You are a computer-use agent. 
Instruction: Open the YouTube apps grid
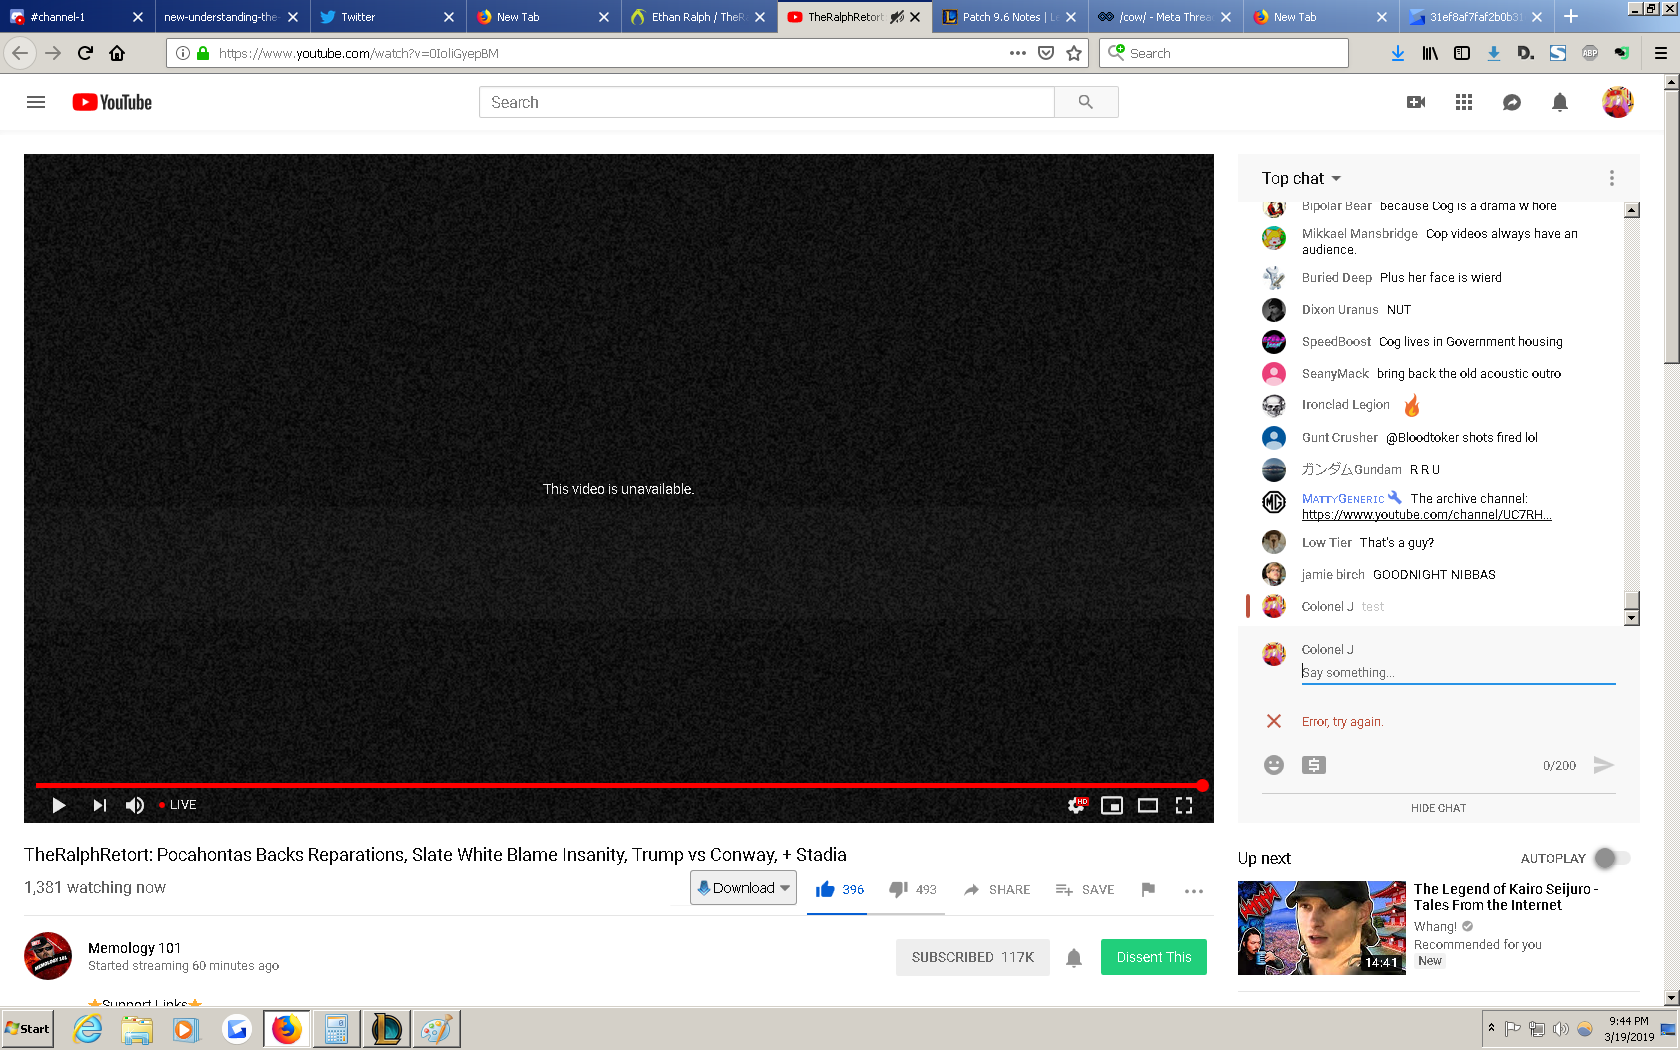click(x=1464, y=102)
